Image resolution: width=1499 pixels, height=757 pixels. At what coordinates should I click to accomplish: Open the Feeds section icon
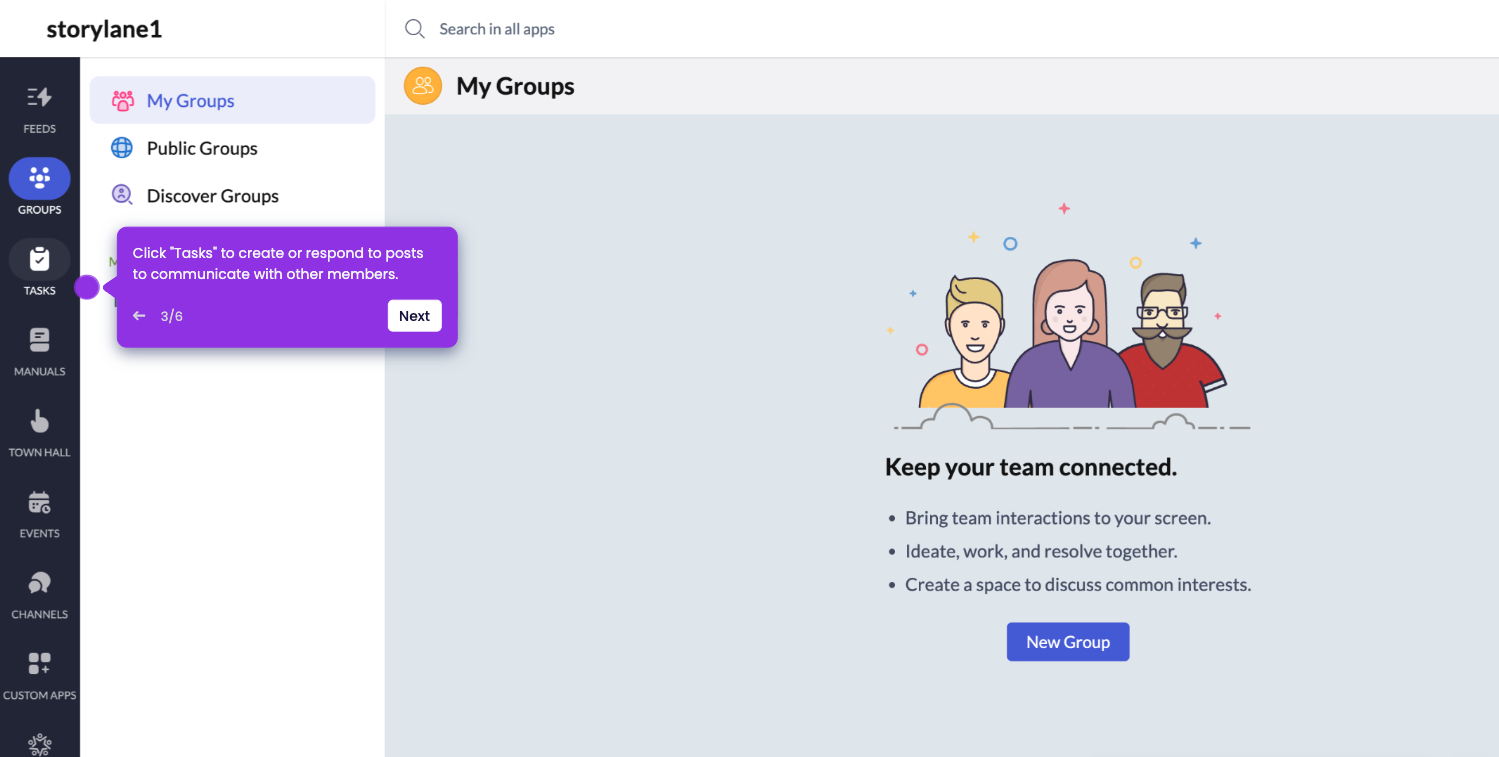click(x=39, y=97)
